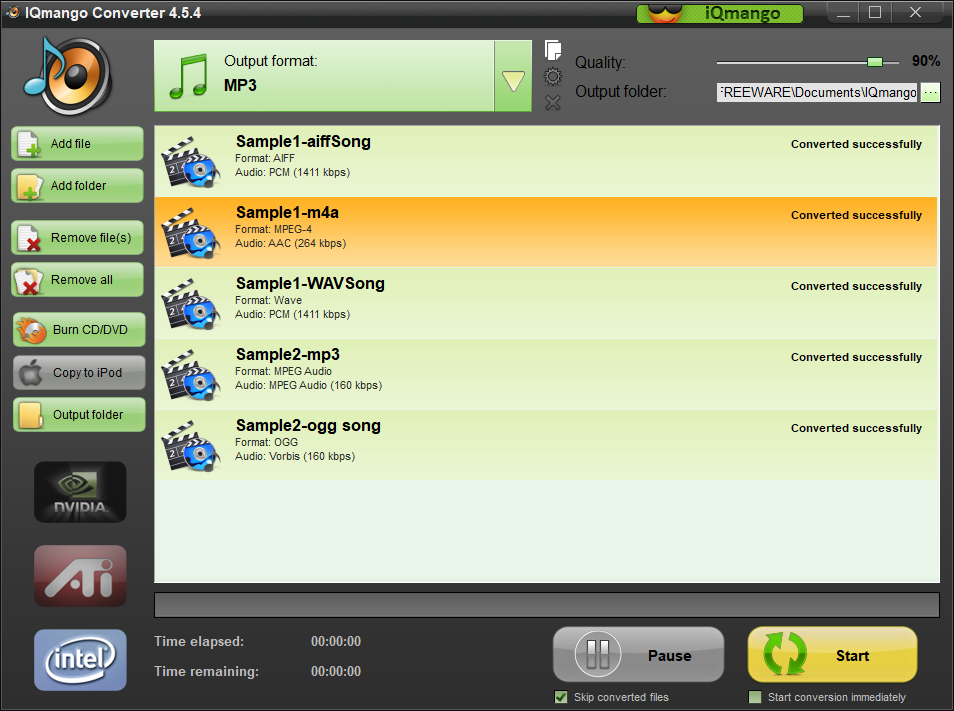Image resolution: width=954 pixels, height=711 pixels.
Task: Open format settings via gear icon
Action: click(x=552, y=77)
